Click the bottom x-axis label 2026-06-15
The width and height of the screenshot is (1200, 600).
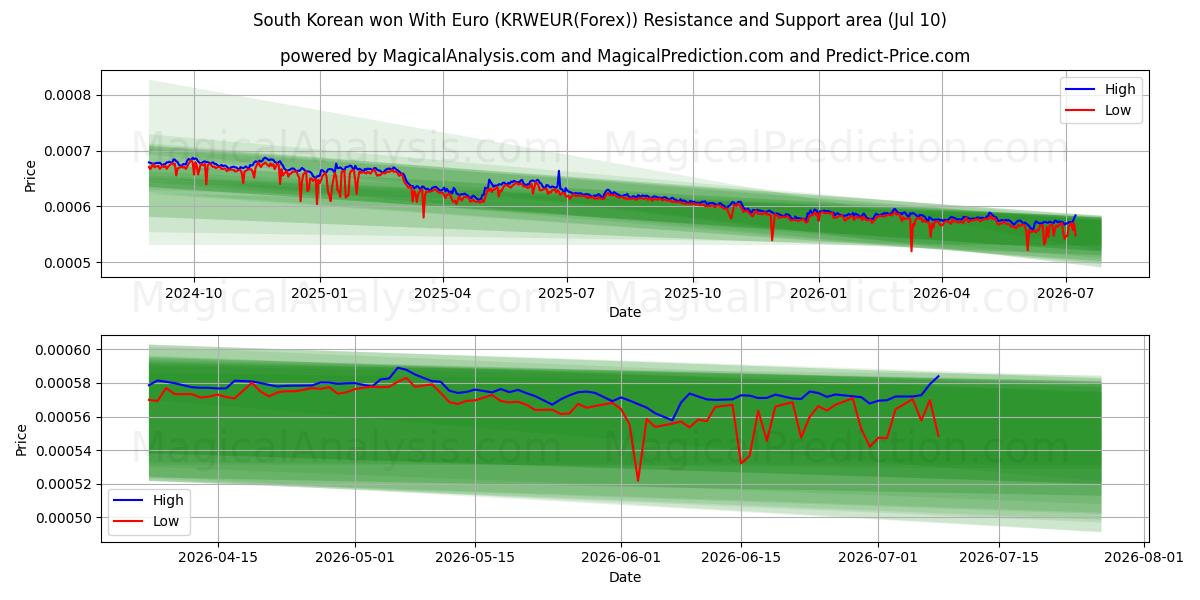coord(742,558)
